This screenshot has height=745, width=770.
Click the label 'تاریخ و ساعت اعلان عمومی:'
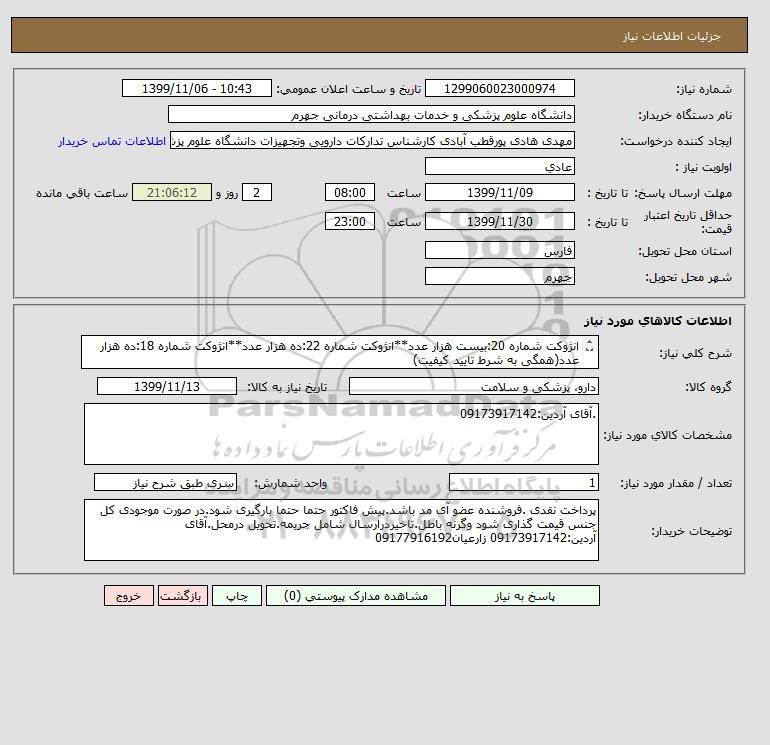tap(349, 89)
